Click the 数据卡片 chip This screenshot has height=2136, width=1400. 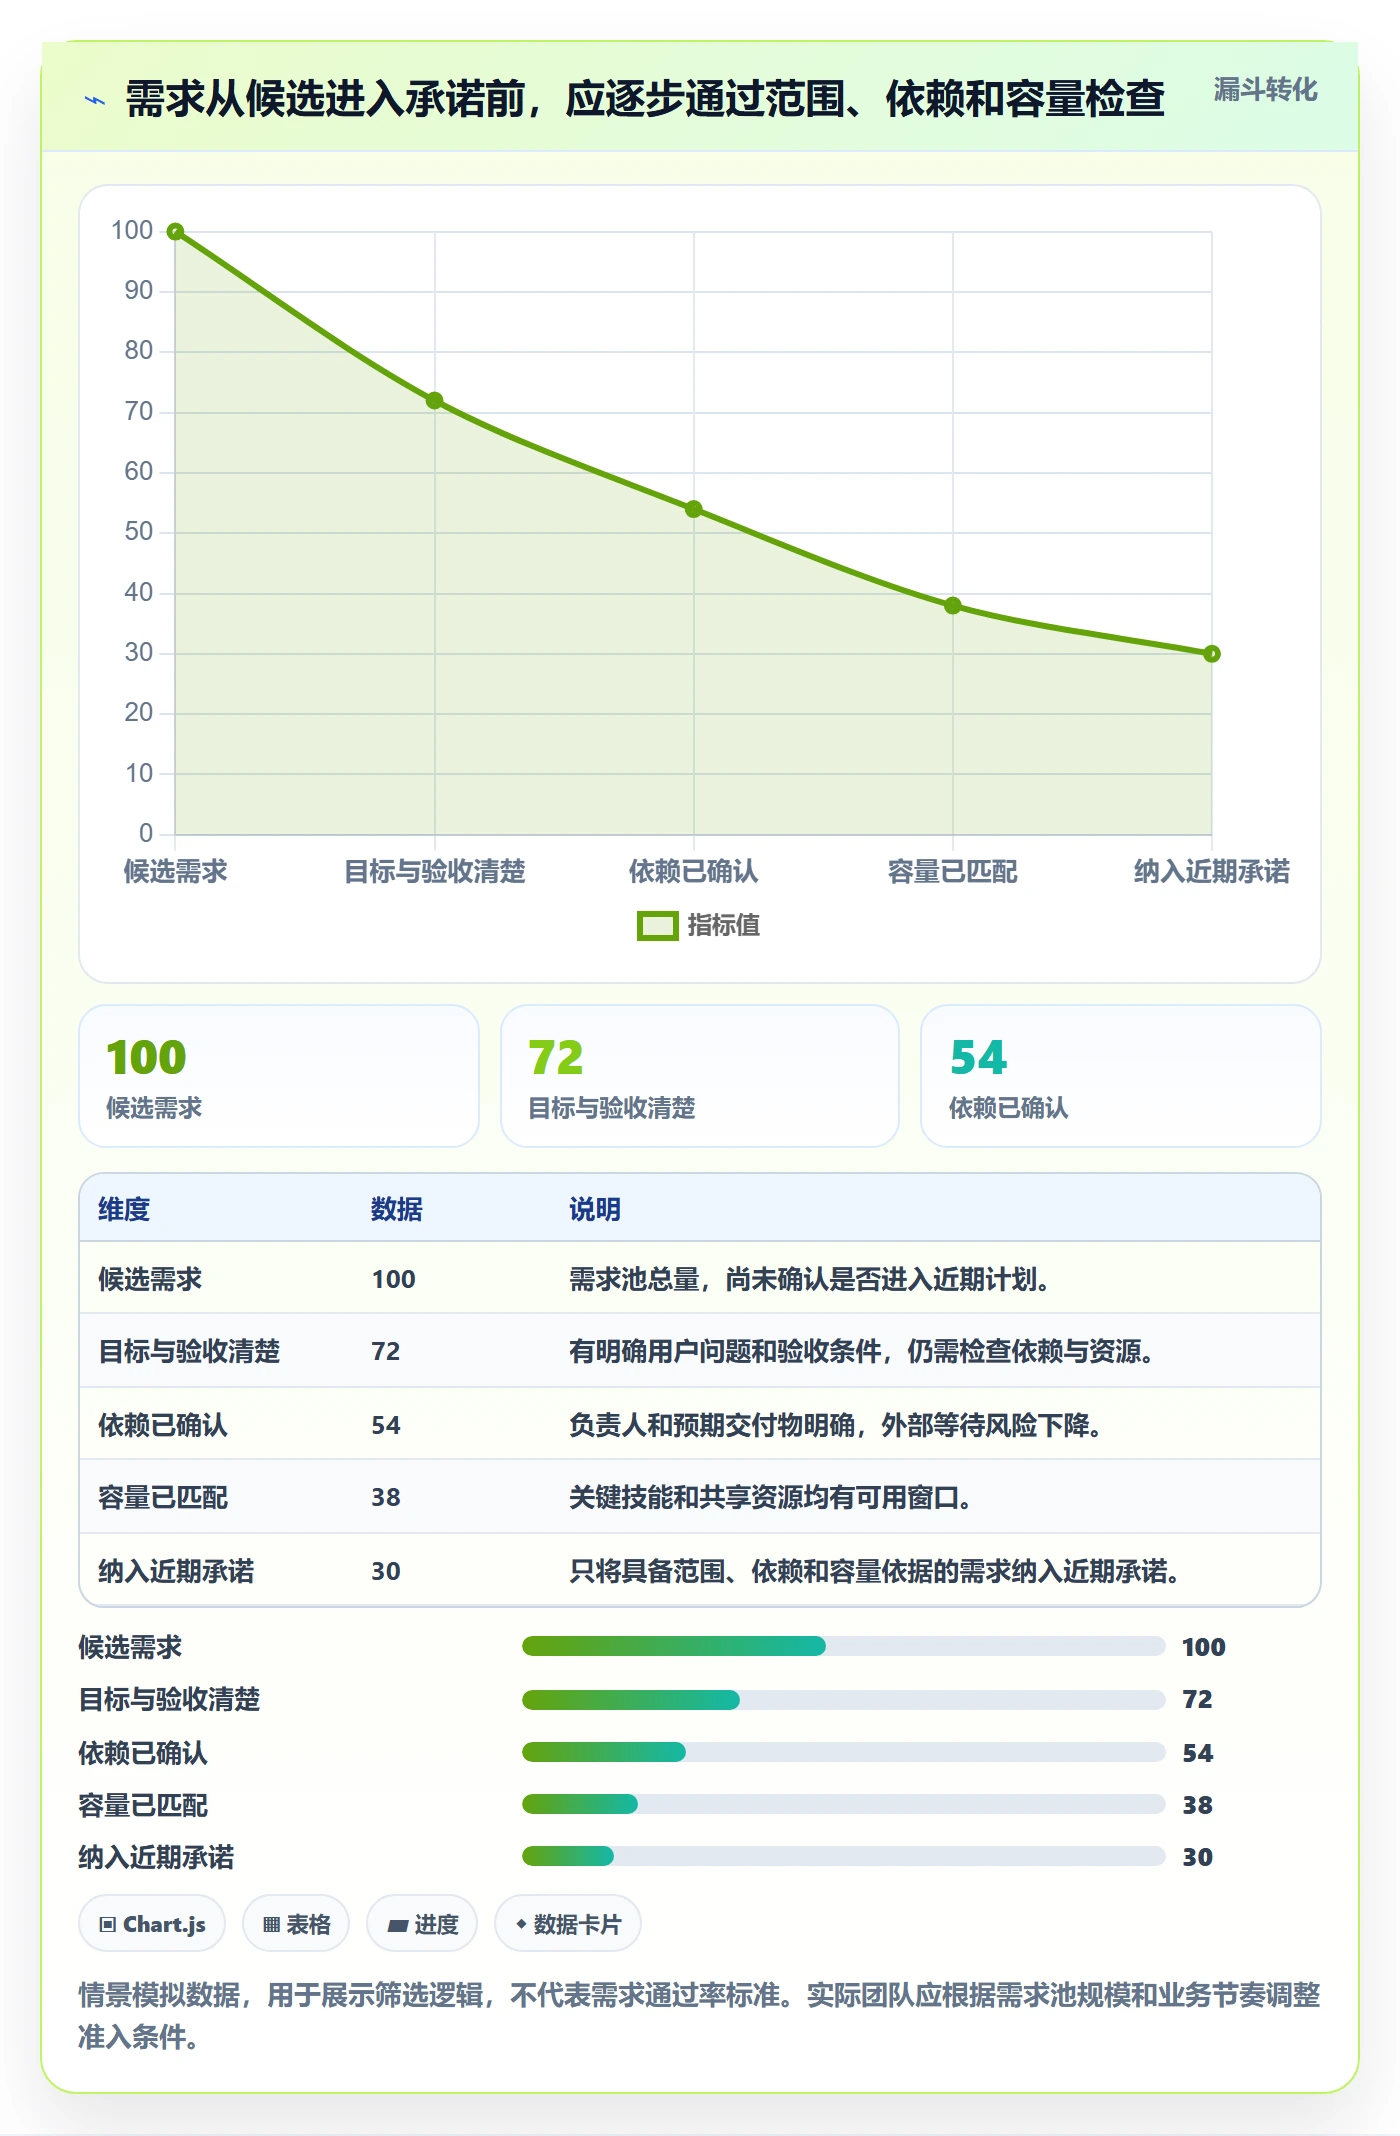pos(568,1924)
